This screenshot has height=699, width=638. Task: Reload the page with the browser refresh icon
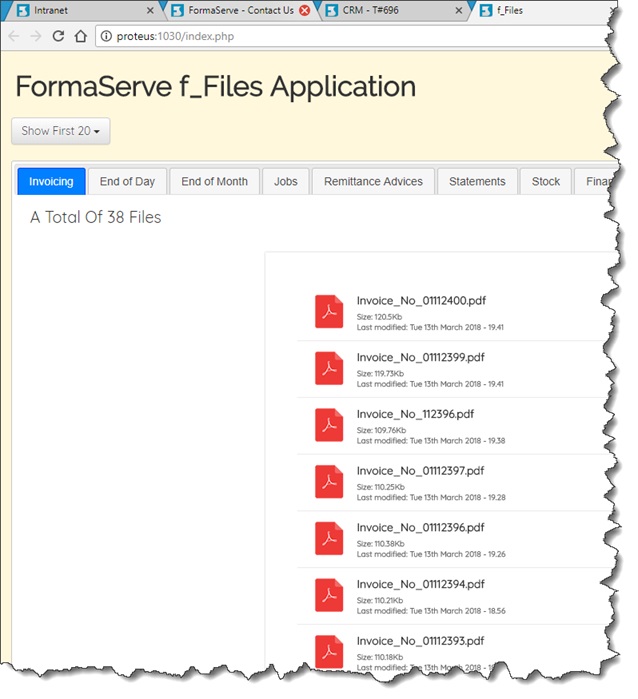pyautogui.click(x=58, y=36)
